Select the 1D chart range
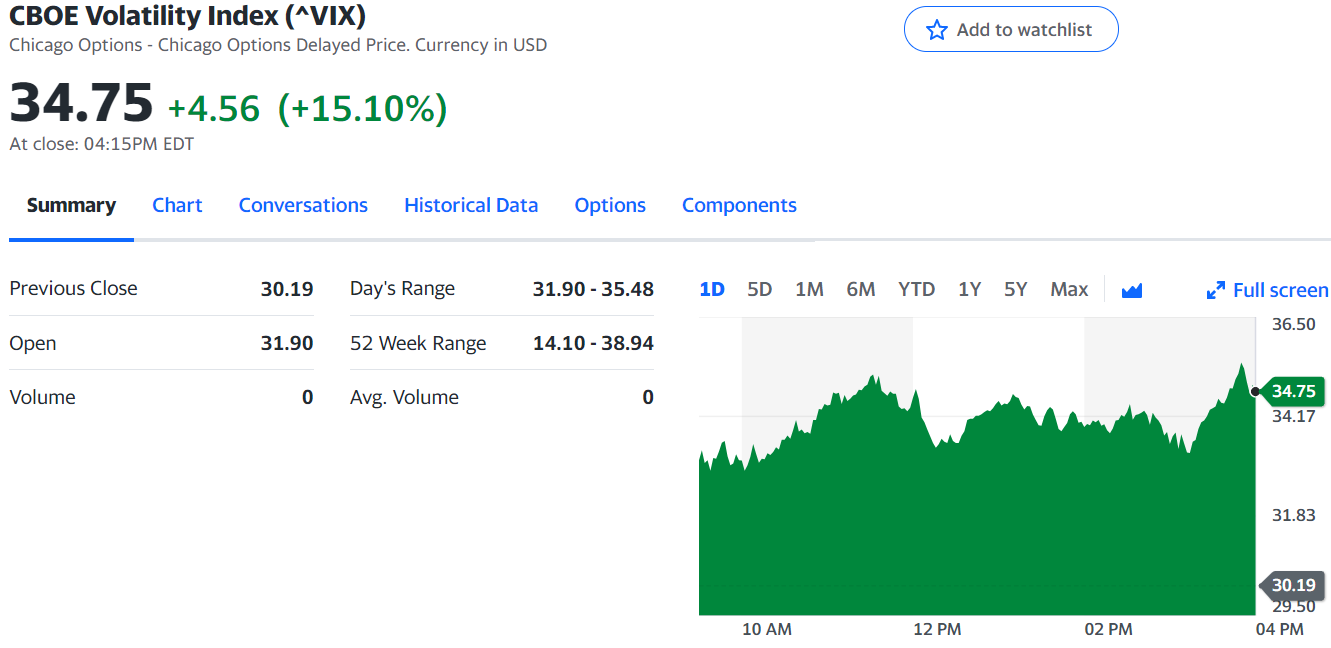Viewport: 1331px width, 648px height. (x=712, y=289)
